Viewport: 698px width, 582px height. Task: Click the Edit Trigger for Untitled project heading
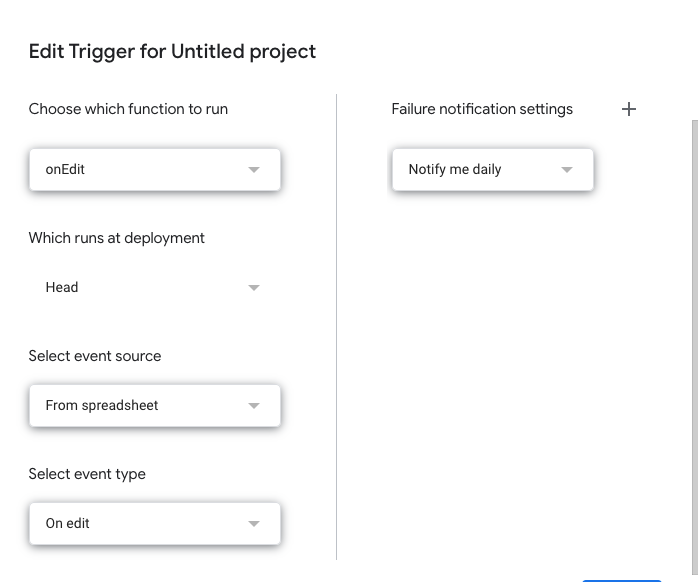172,52
